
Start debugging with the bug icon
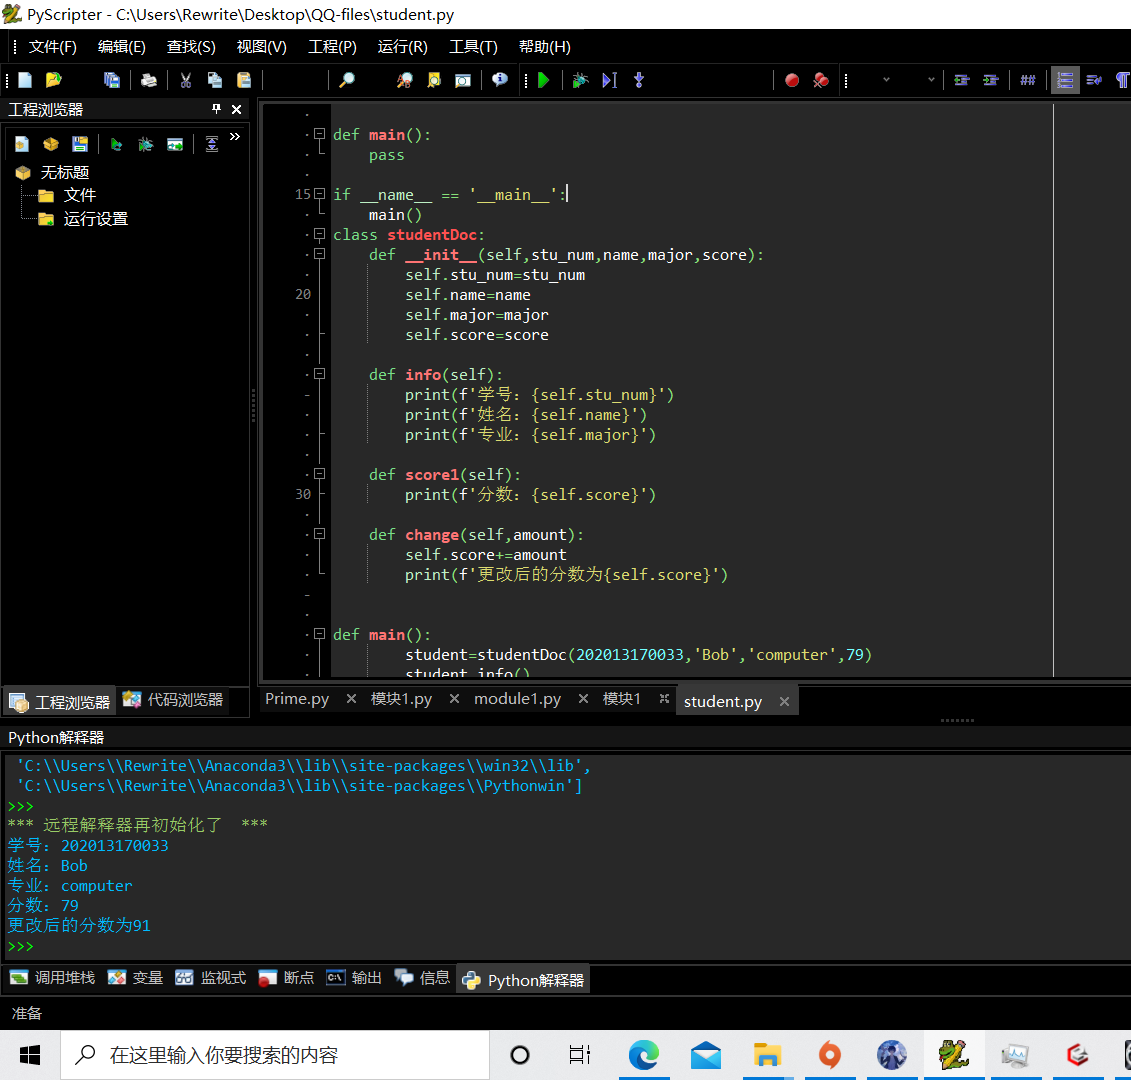(580, 80)
